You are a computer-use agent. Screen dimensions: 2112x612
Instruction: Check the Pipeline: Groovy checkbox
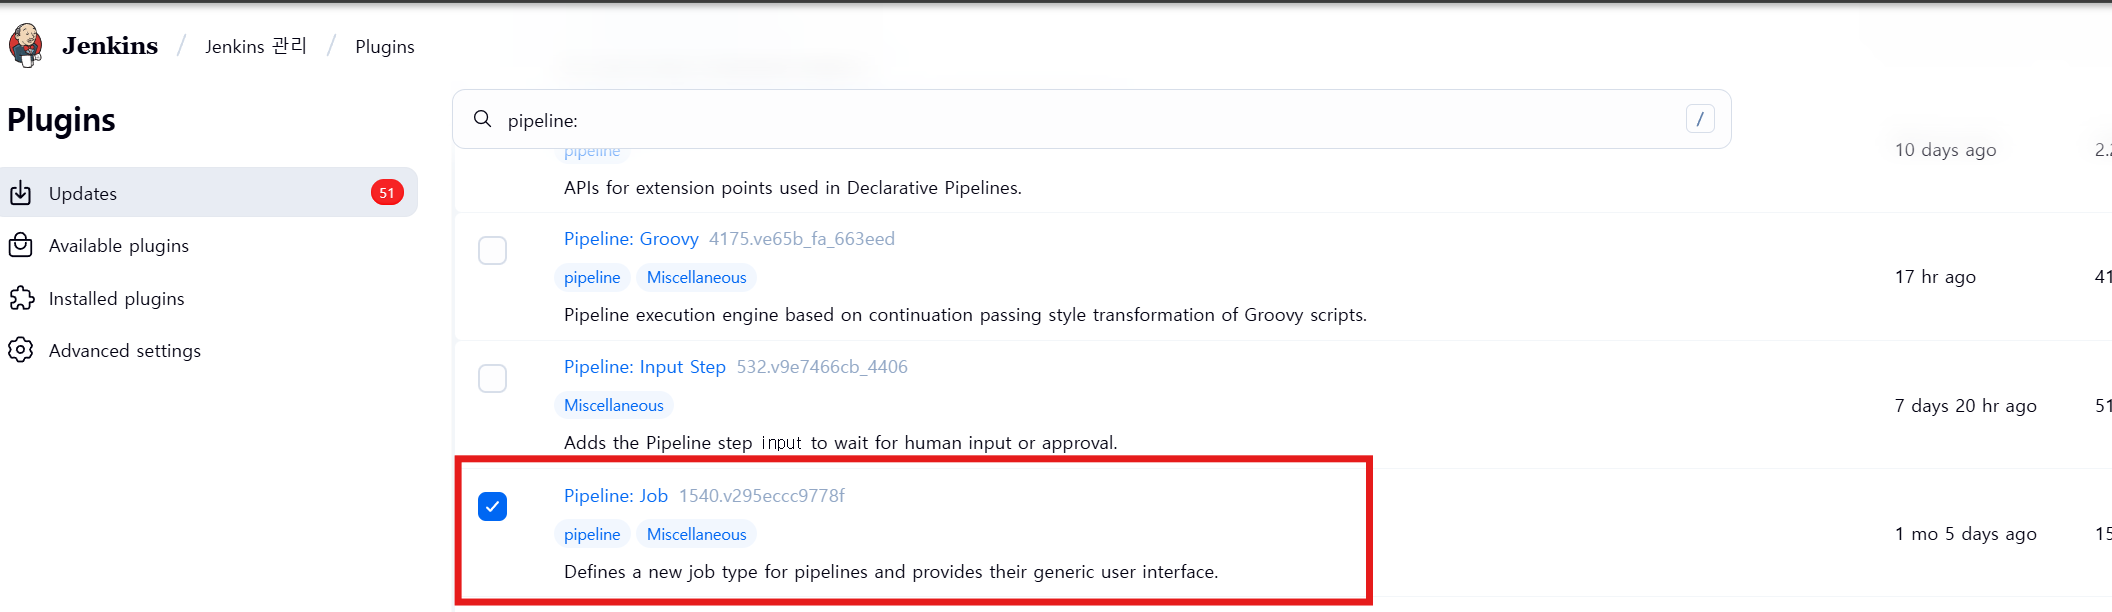[492, 250]
